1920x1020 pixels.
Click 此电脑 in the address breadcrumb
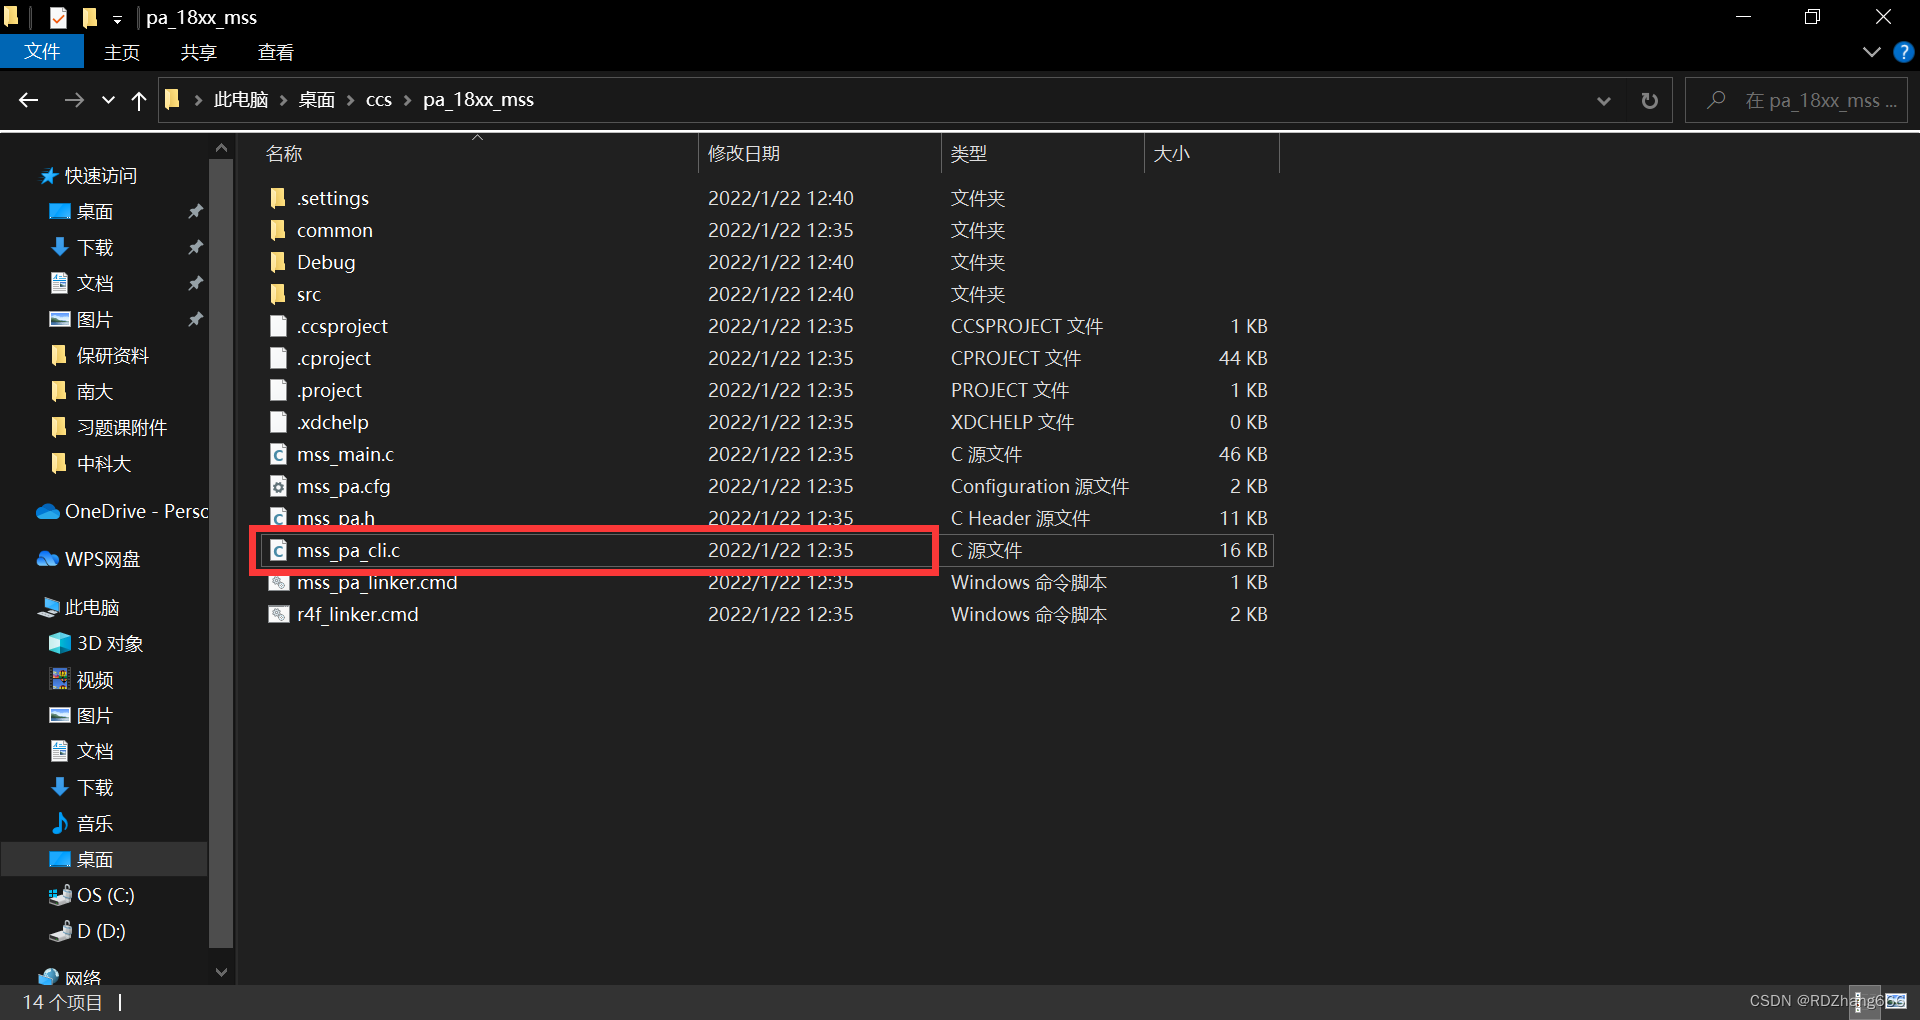tap(241, 100)
